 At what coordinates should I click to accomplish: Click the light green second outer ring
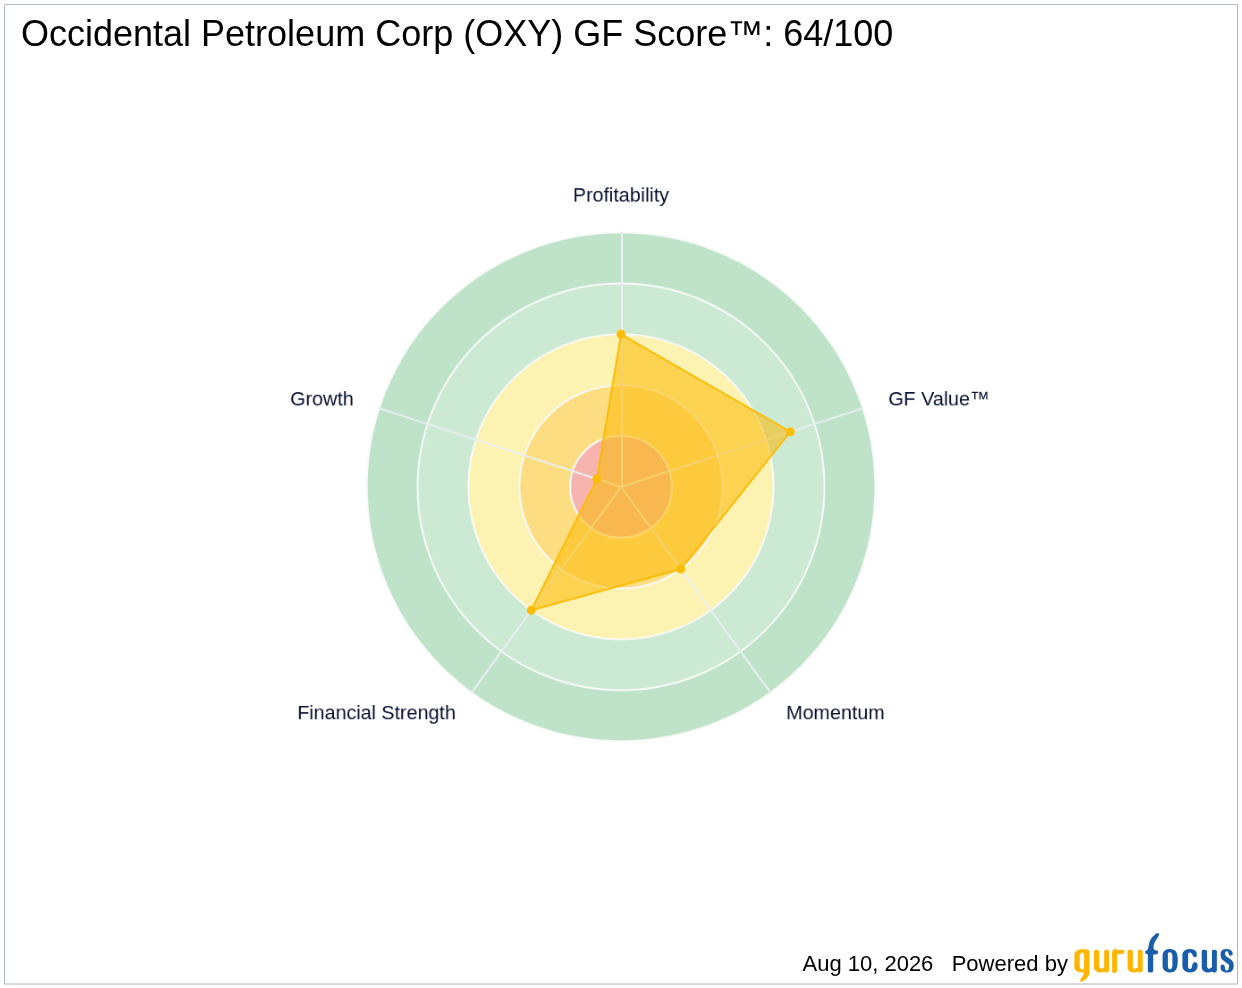point(621,664)
